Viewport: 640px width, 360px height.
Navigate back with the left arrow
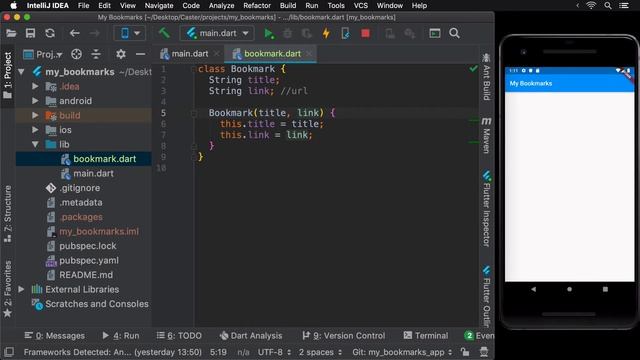tap(74, 33)
